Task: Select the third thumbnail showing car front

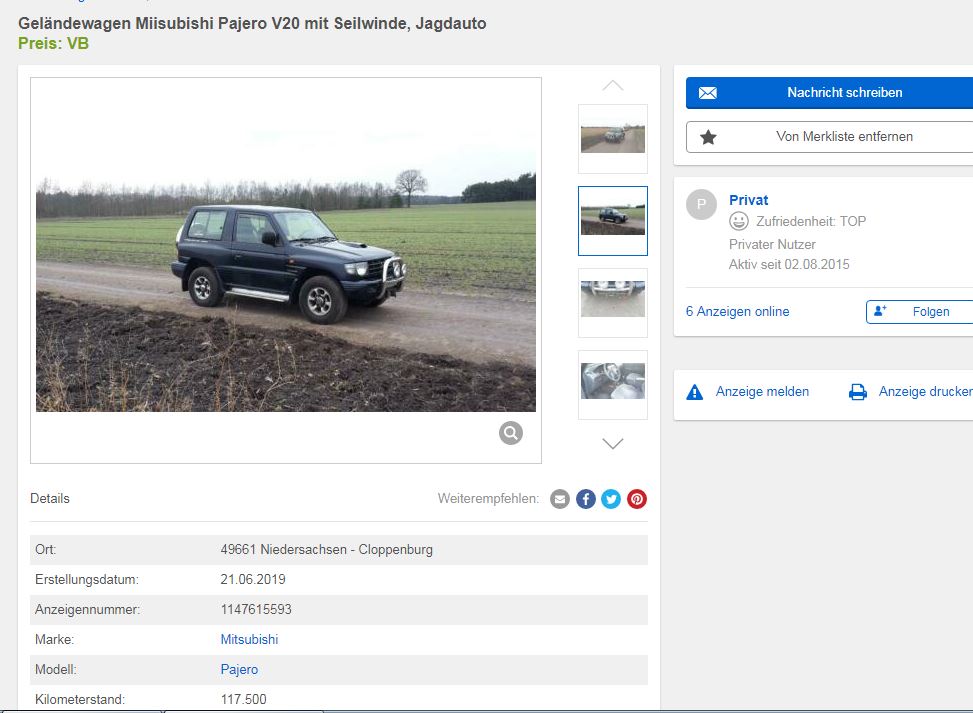Action: pos(613,302)
